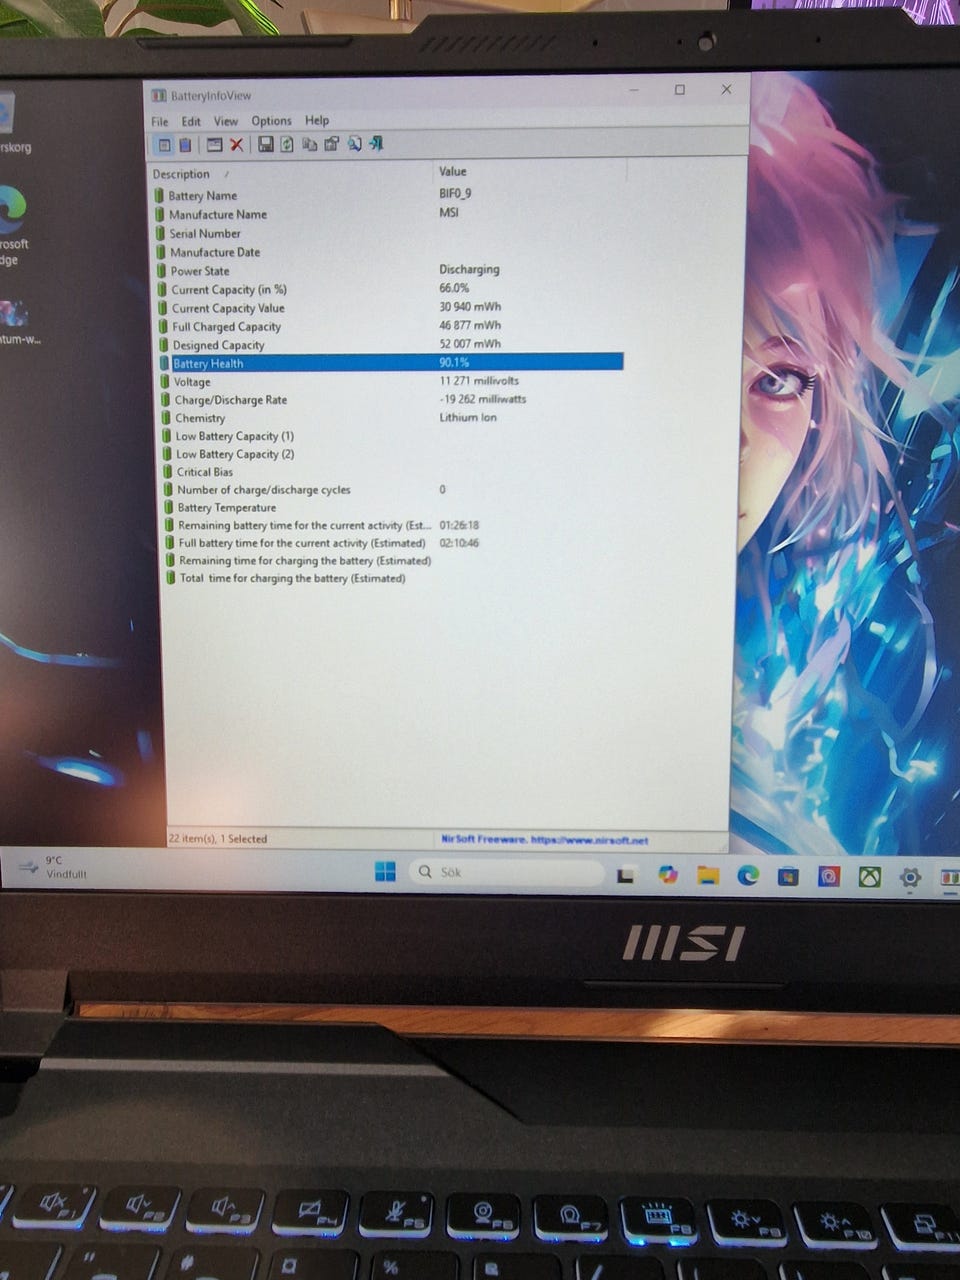The height and width of the screenshot is (1280, 960).
Task: Click the 02:10:46 full battery time value
Action: coord(459,543)
